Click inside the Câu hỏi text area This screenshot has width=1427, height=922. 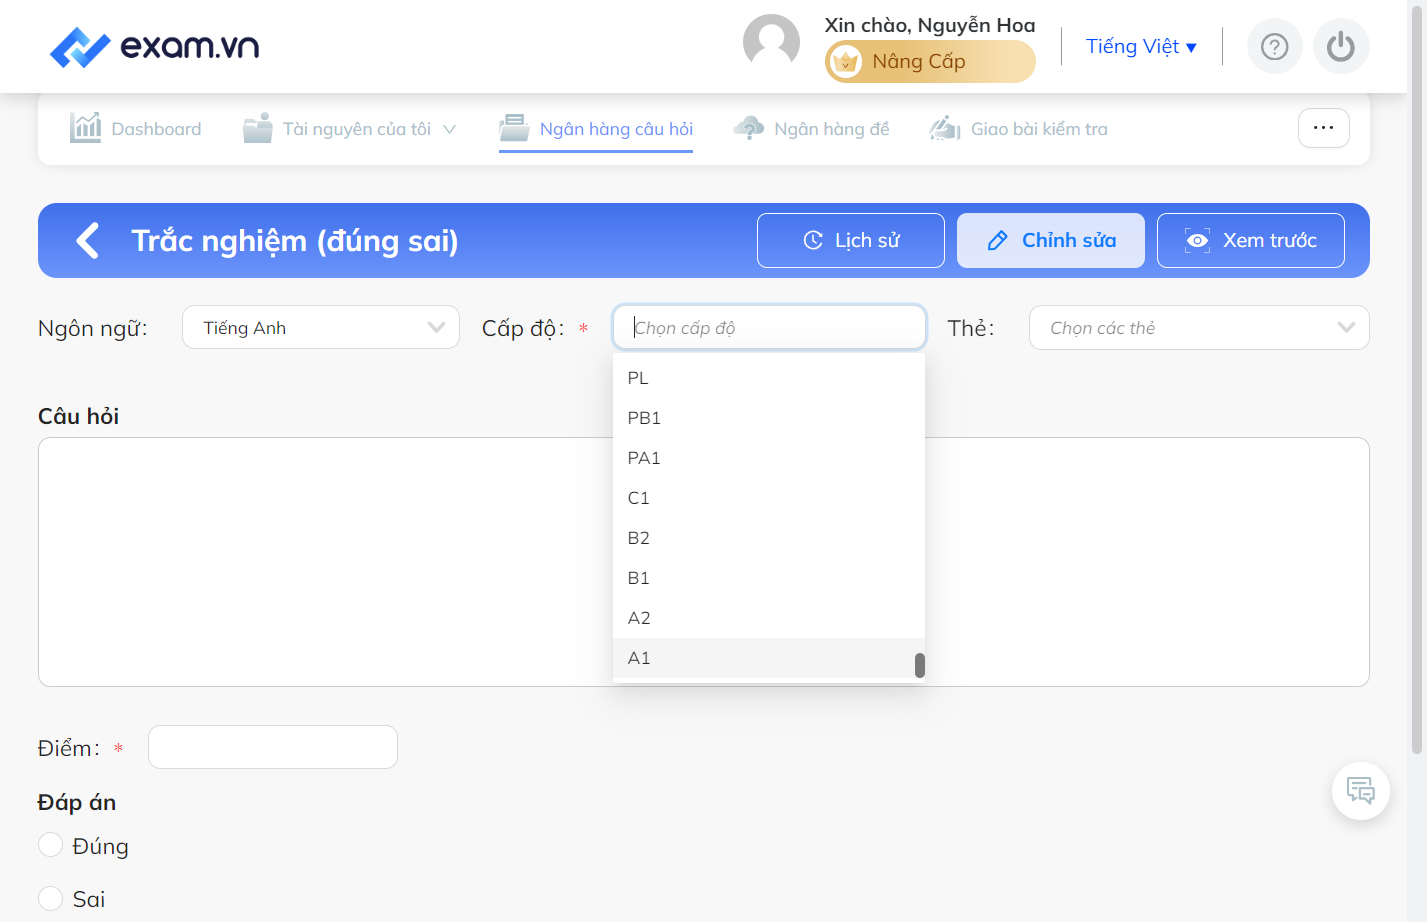[703, 562]
